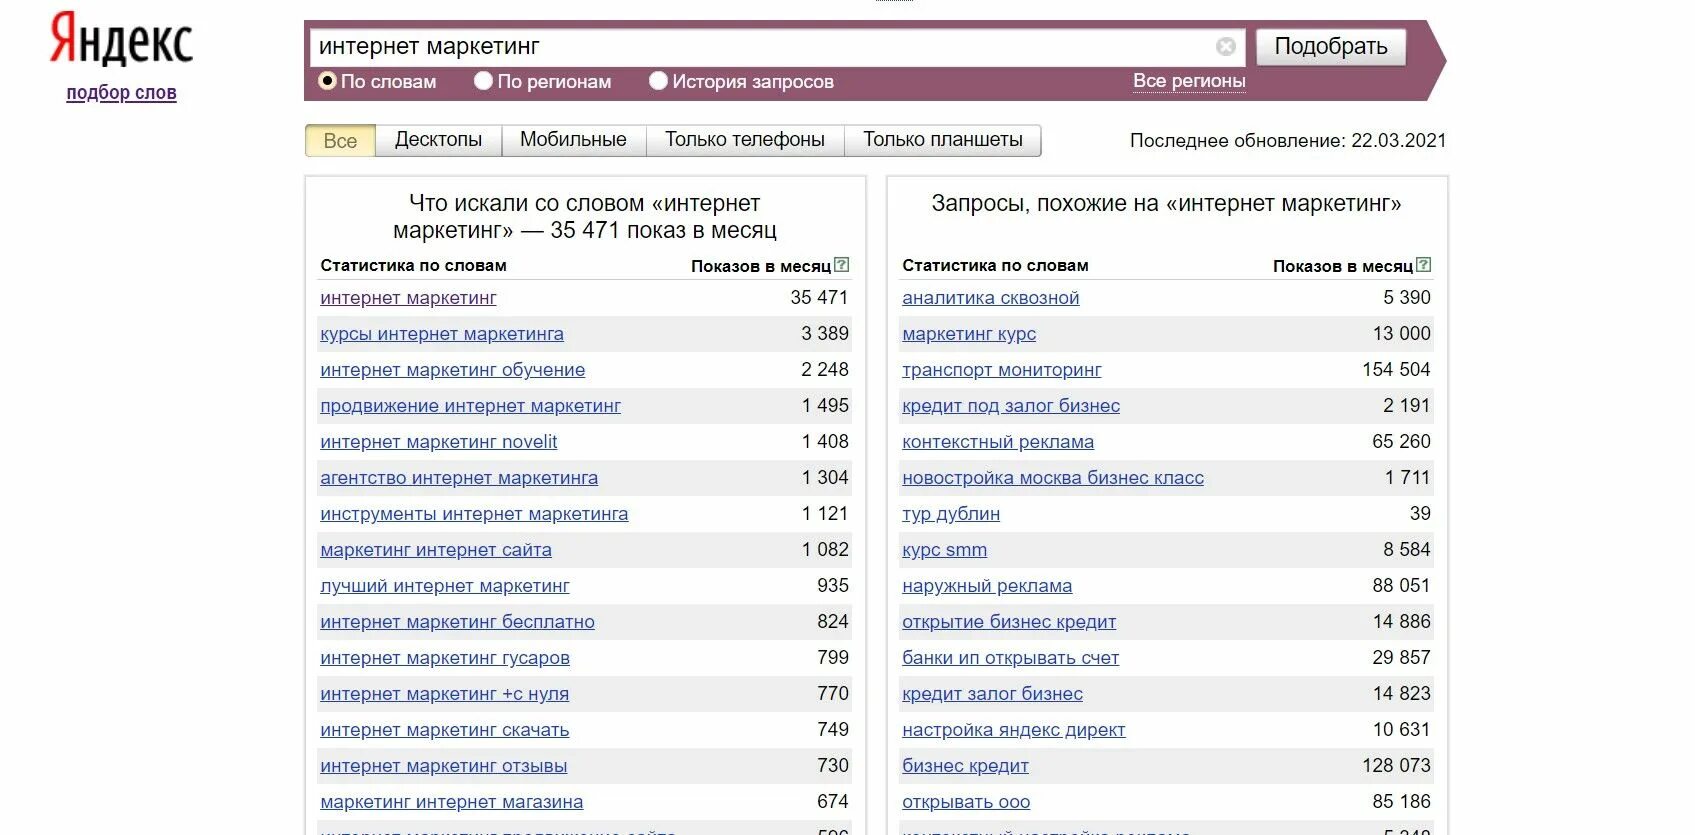Open агентство интернет маркетинга link

tap(459, 478)
